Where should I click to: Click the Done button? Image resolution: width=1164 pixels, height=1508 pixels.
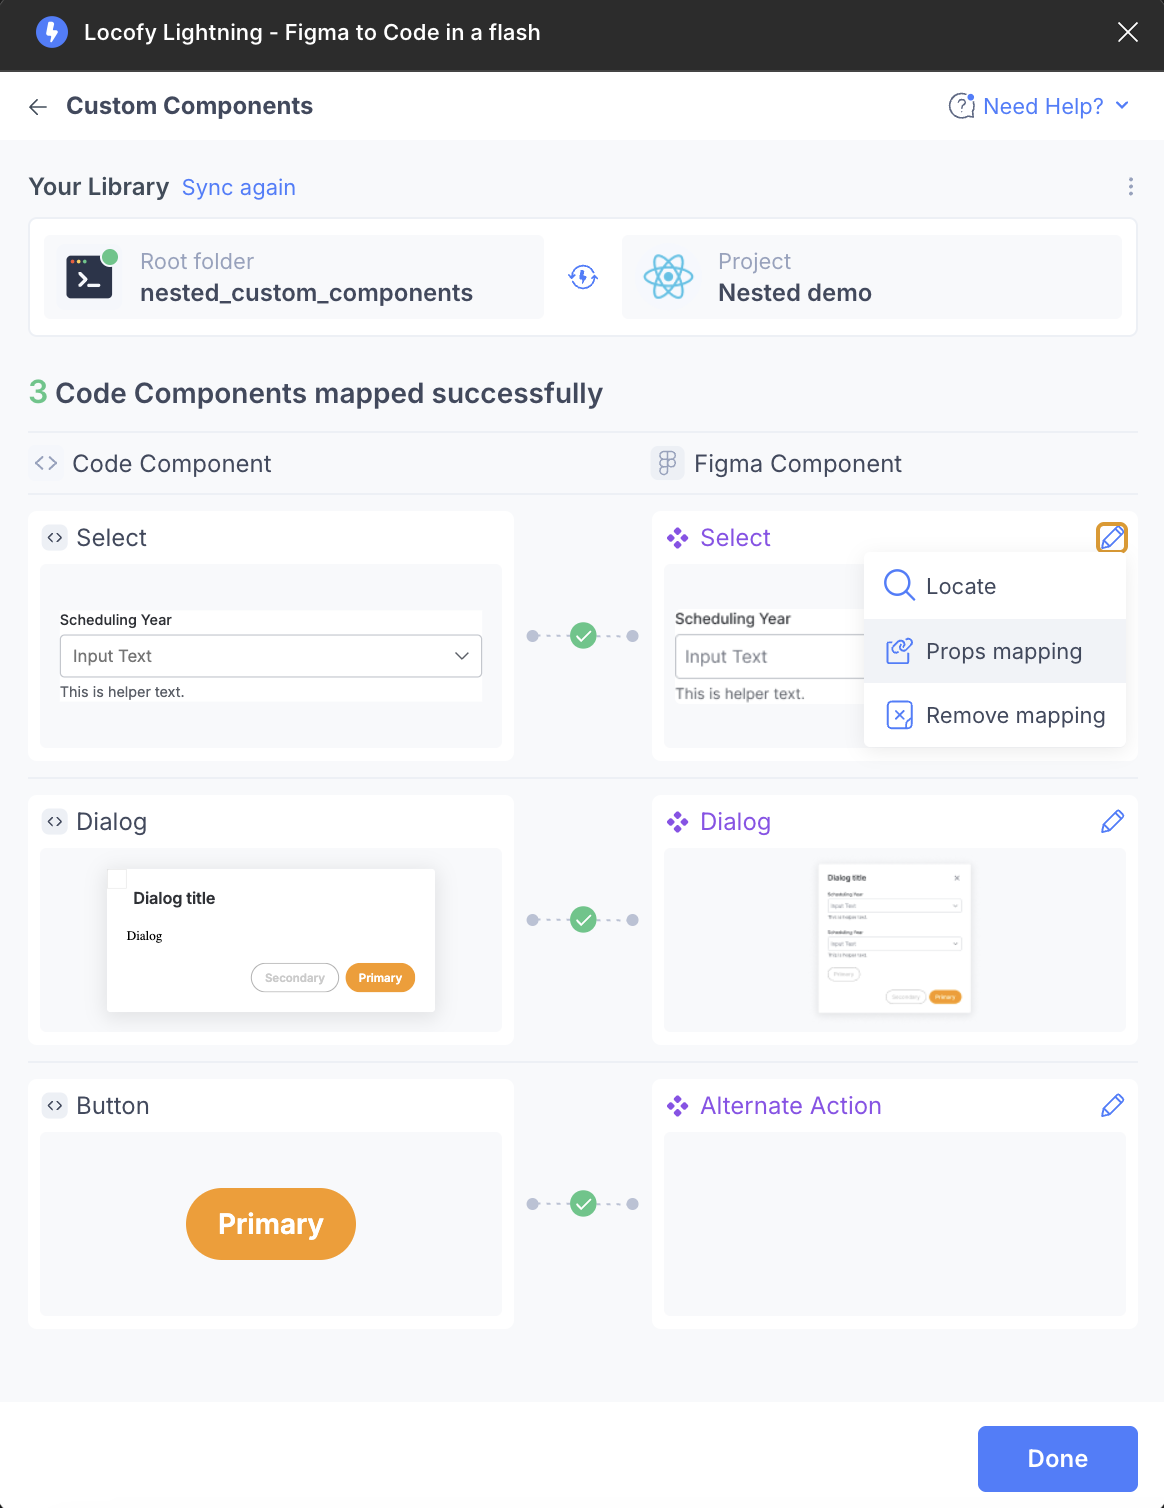click(x=1056, y=1458)
